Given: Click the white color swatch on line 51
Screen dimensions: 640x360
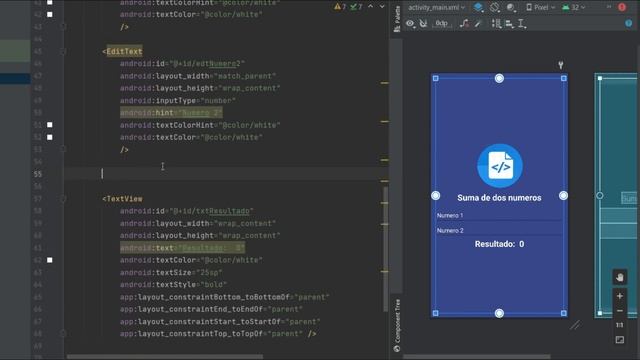Looking at the screenshot, I should 50,125.
